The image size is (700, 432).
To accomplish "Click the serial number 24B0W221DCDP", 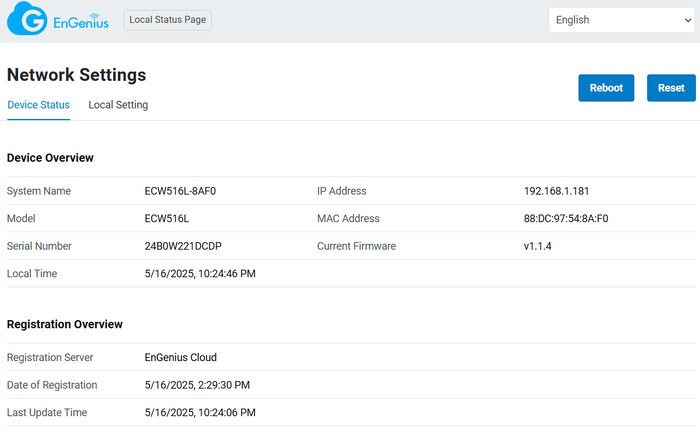I will click(183, 246).
